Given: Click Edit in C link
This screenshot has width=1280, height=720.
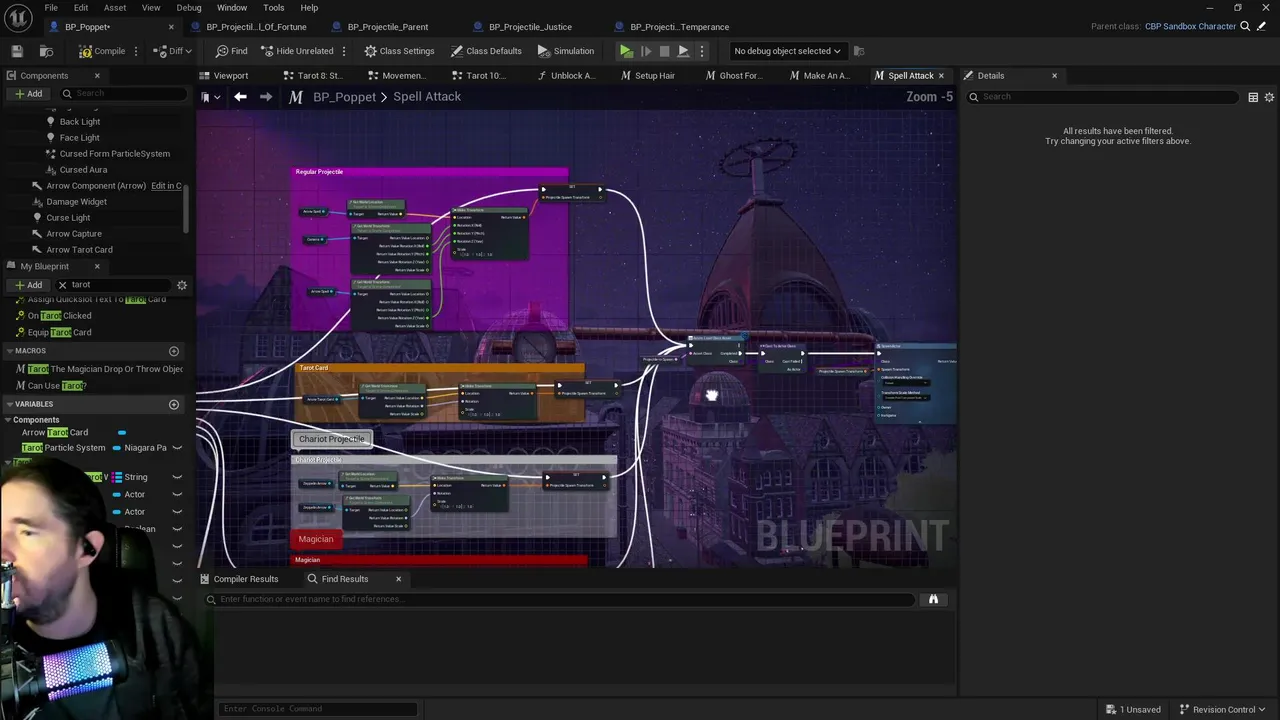Looking at the screenshot, I should pyautogui.click(x=166, y=186).
